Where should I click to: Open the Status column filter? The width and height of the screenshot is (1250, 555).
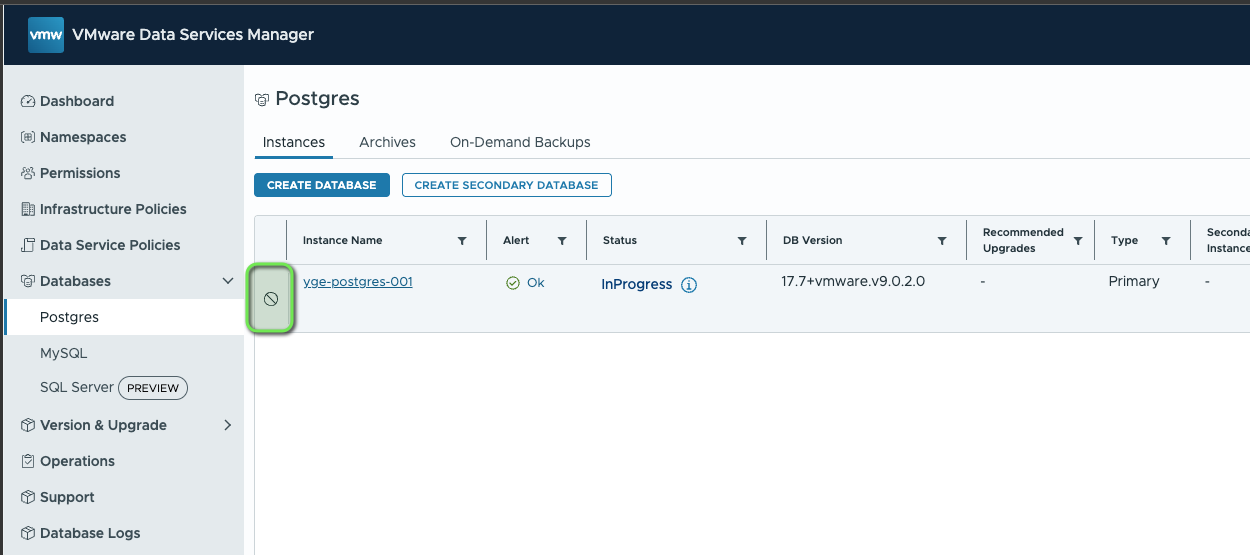(x=742, y=241)
